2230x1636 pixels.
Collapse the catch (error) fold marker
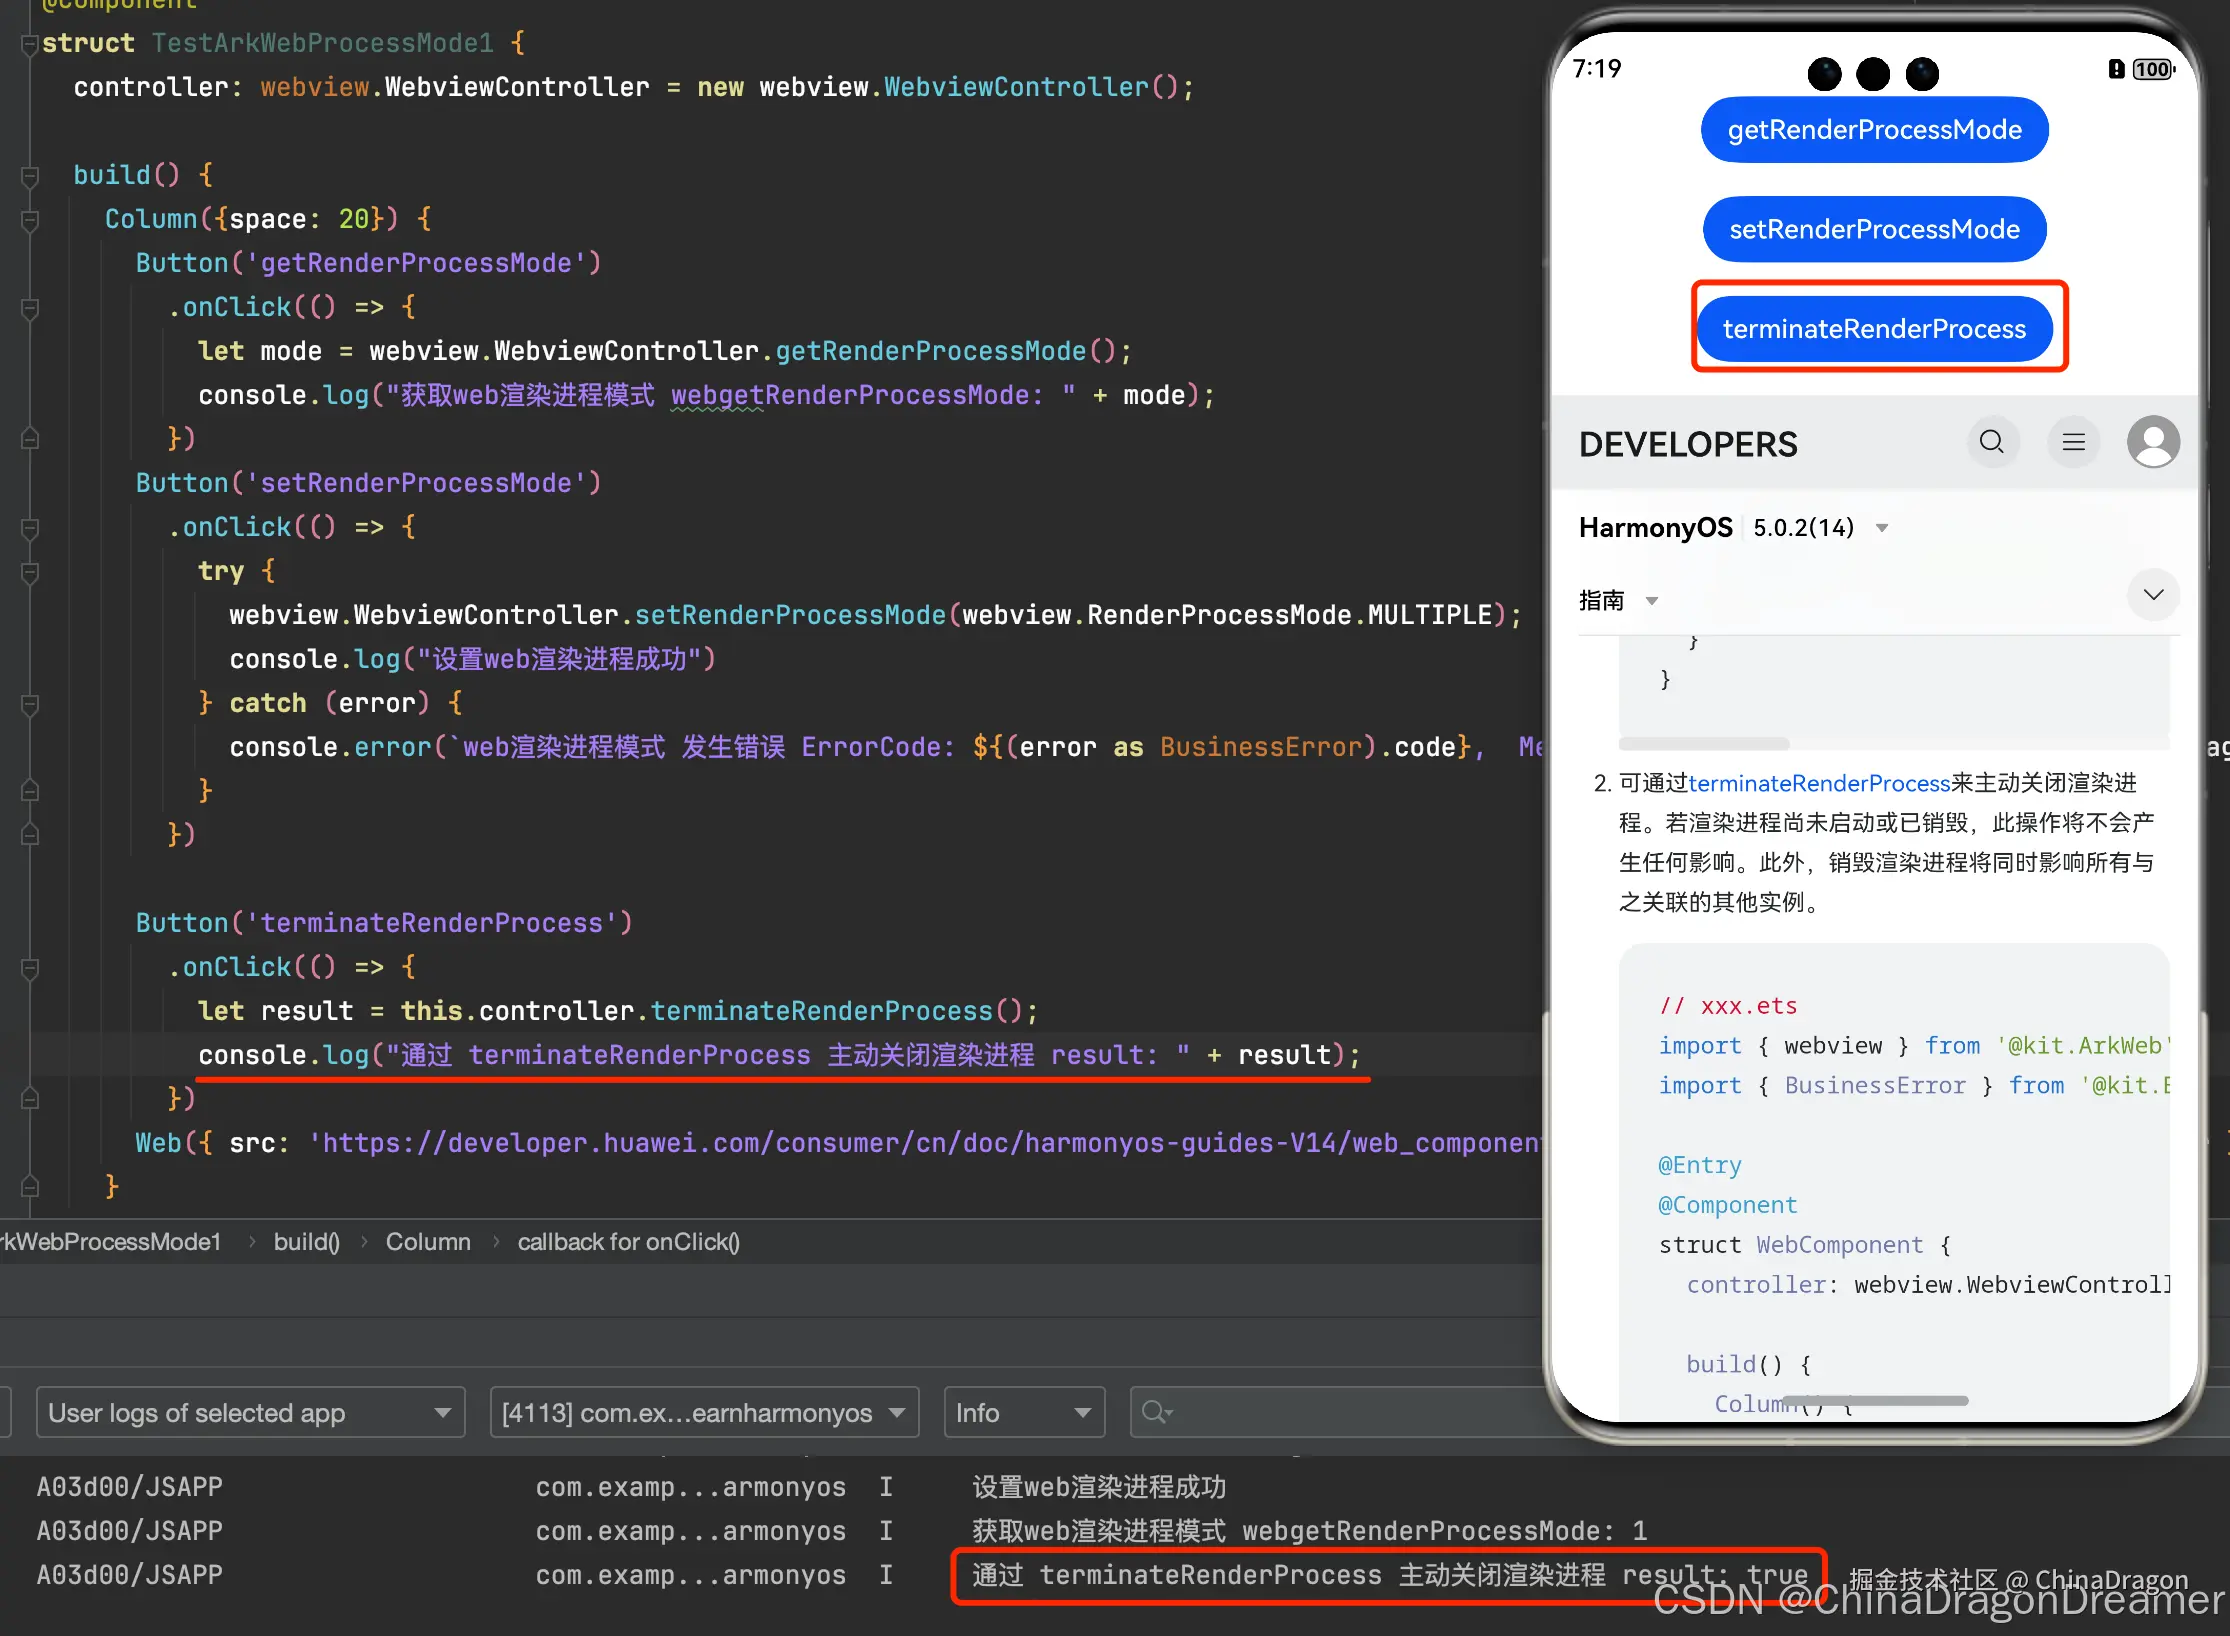point(29,704)
